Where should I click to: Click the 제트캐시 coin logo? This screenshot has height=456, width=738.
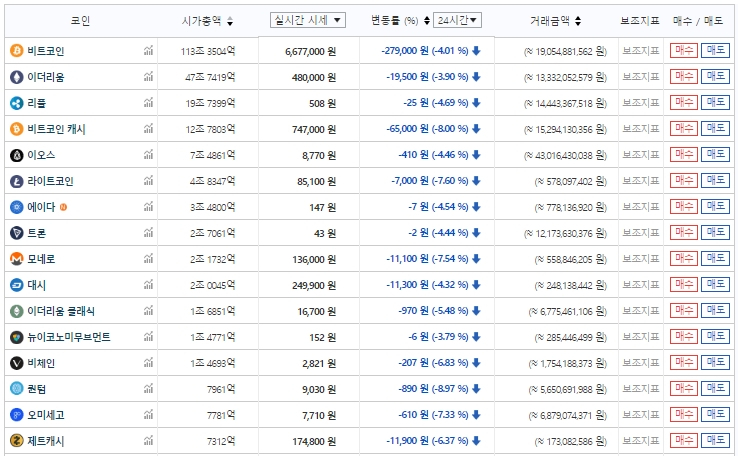[16, 441]
